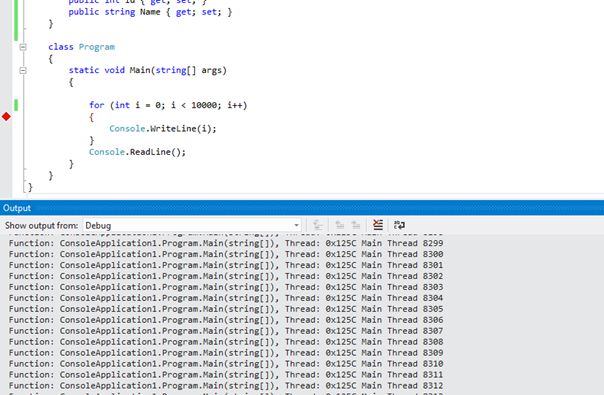Click the static void Main(string[] args) line
Screen dimensions: 604x395
click(148, 71)
